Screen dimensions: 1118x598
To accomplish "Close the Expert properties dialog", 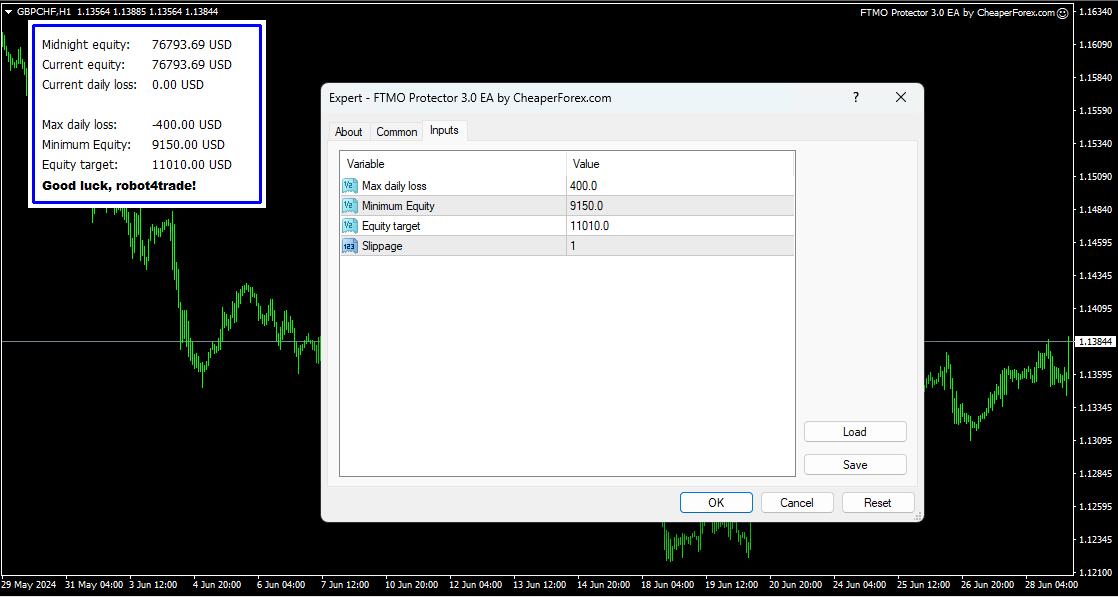I will [900, 97].
